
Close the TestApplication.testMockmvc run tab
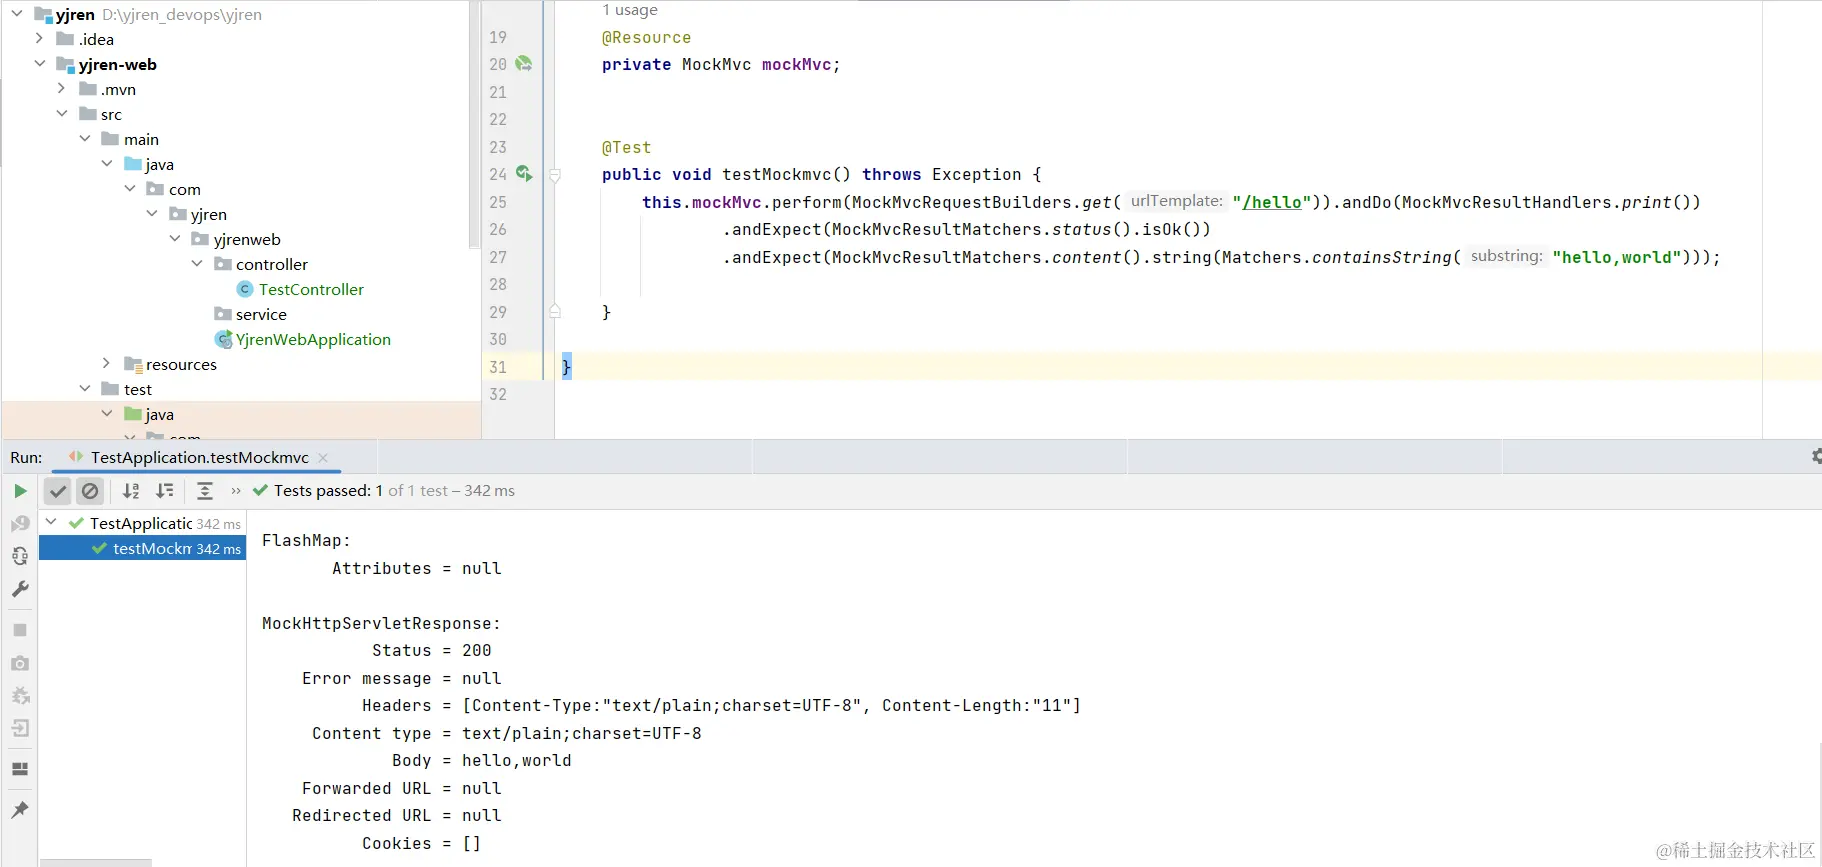point(323,458)
